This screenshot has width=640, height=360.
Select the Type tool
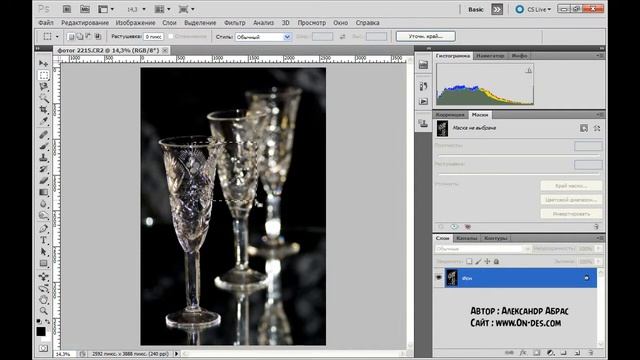(44, 240)
